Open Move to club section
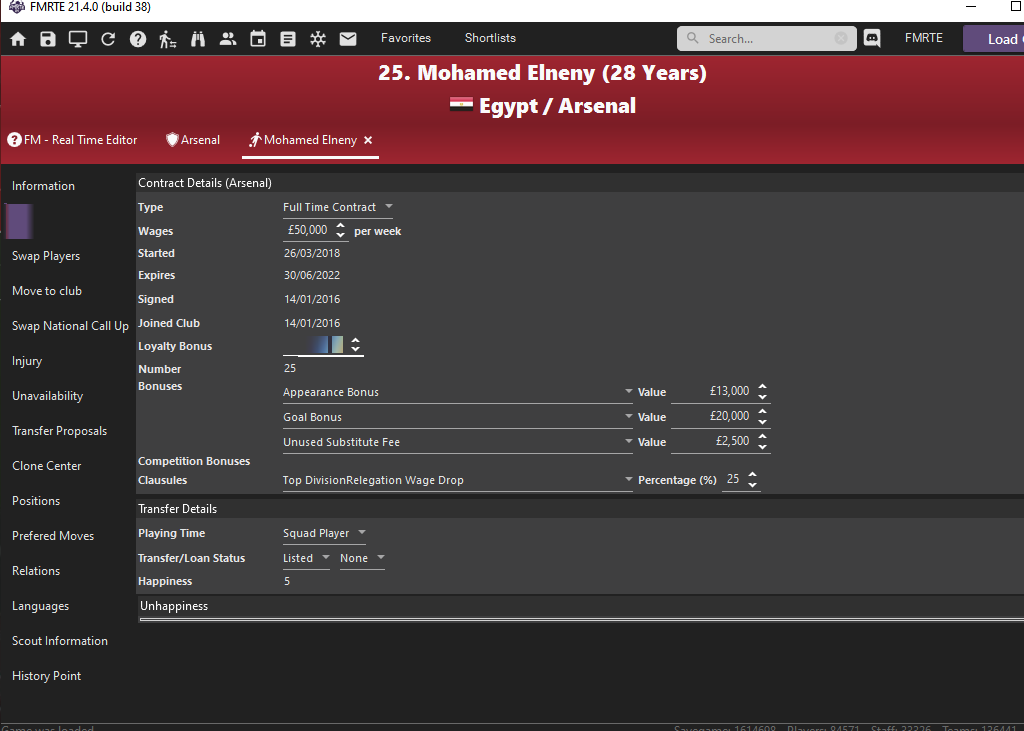This screenshot has width=1024, height=731. (x=46, y=291)
